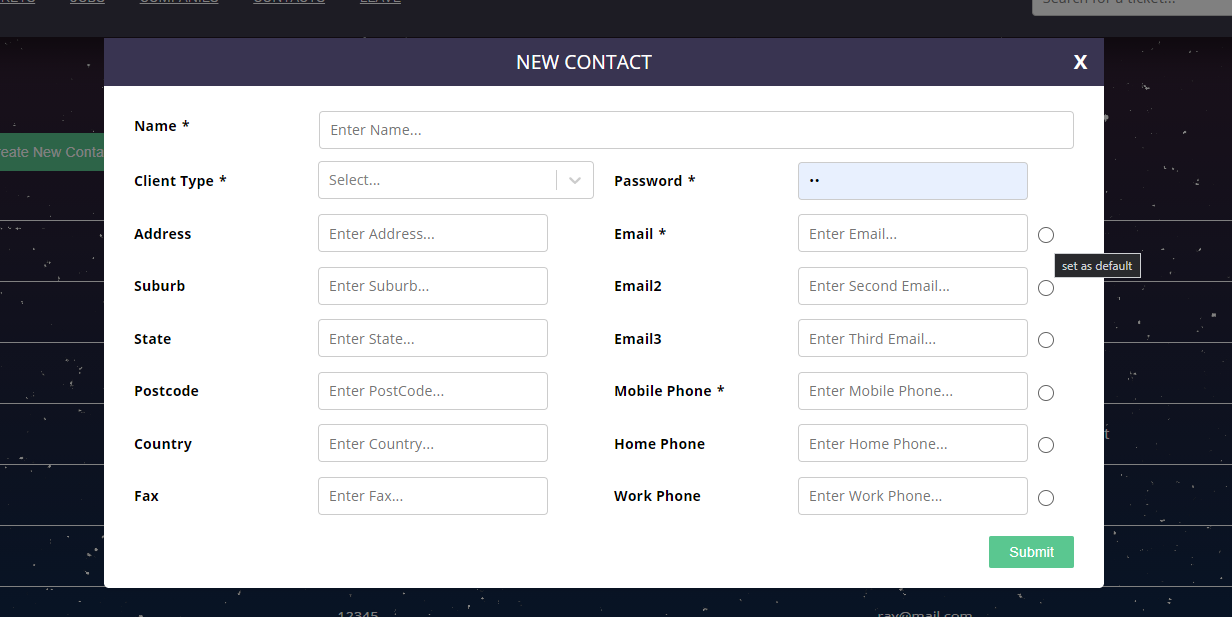Focus the Enter PostCode field
This screenshot has width=1232, height=617.
(x=432, y=391)
